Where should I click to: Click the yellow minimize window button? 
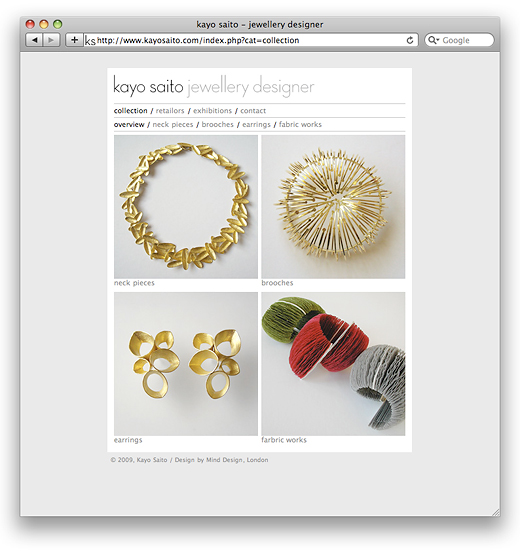[x=44, y=24]
